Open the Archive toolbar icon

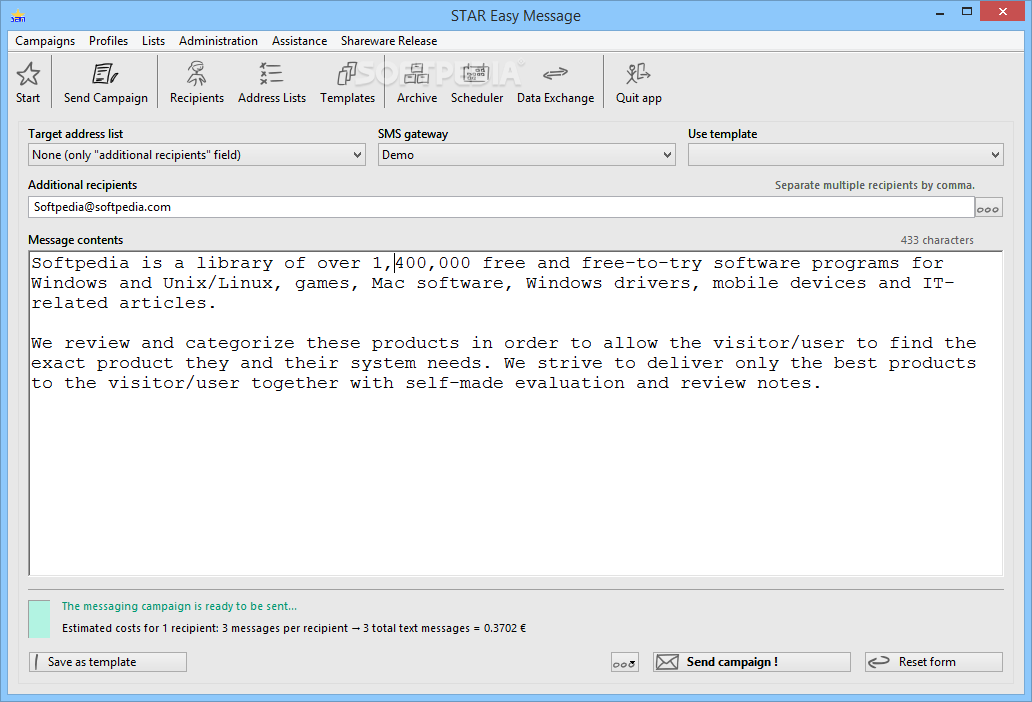pos(416,74)
